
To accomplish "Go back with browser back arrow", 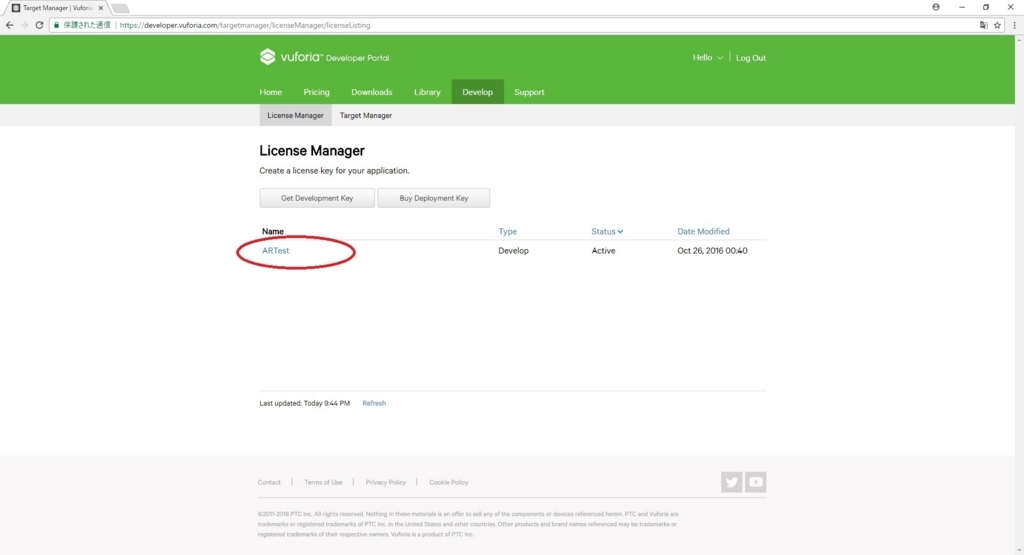I will click(9, 25).
